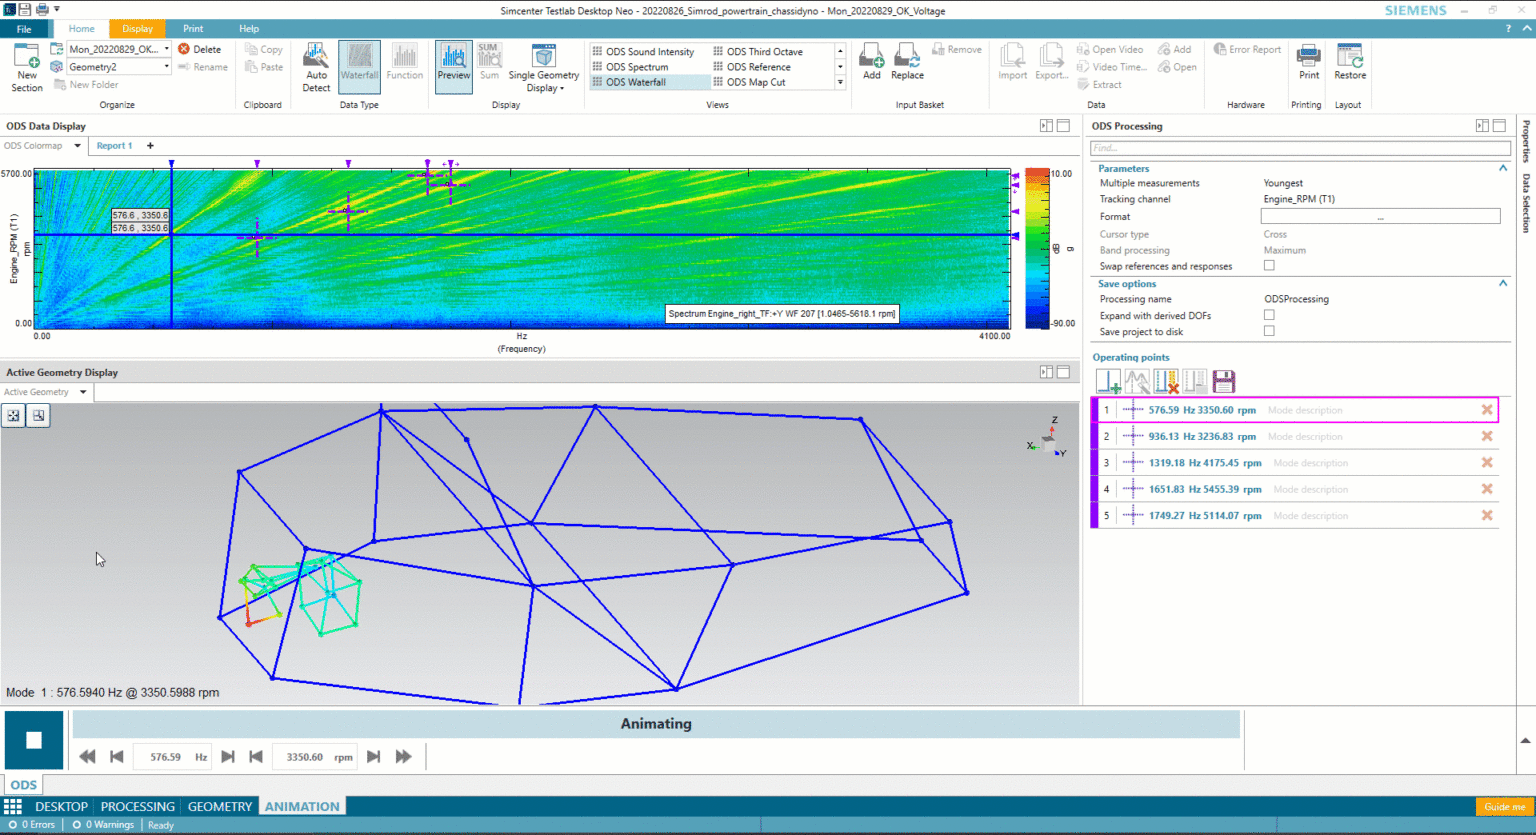
Task: Switch to the Display ribbon tab
Action: pyautogui.click(x=137, y=28)
